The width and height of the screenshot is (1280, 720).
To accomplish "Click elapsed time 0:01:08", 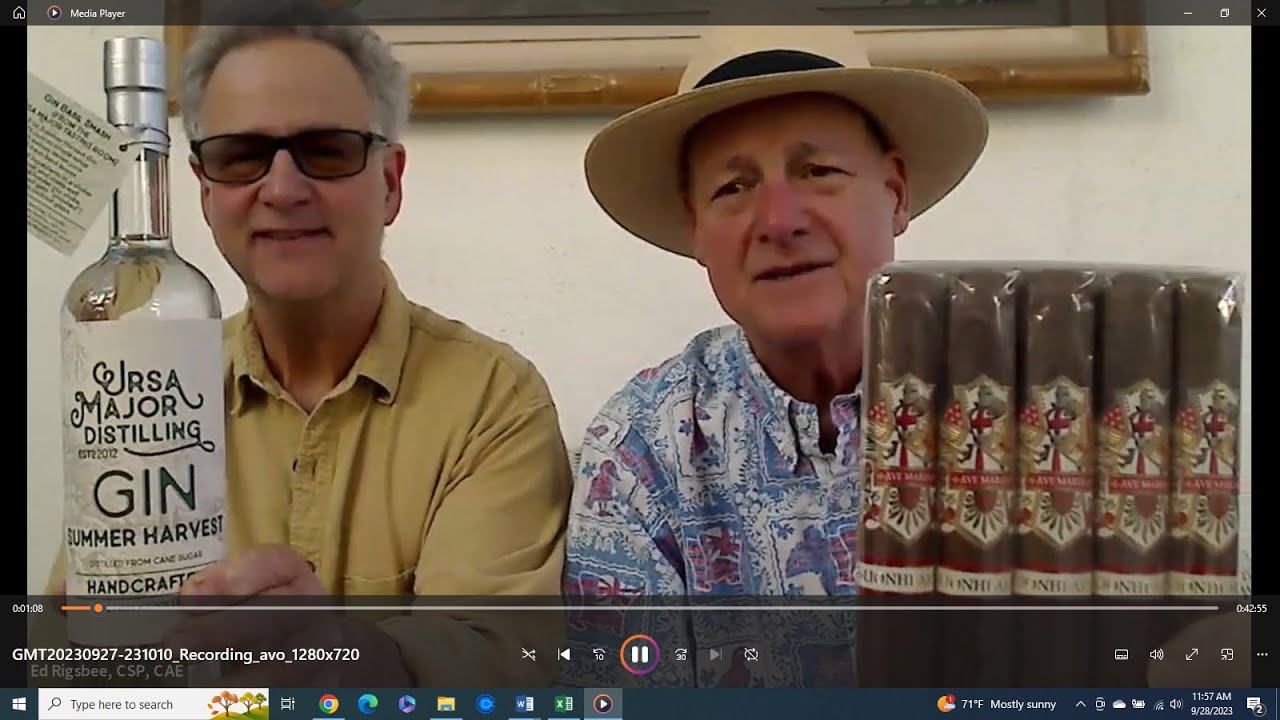I will tap(28, 608).
